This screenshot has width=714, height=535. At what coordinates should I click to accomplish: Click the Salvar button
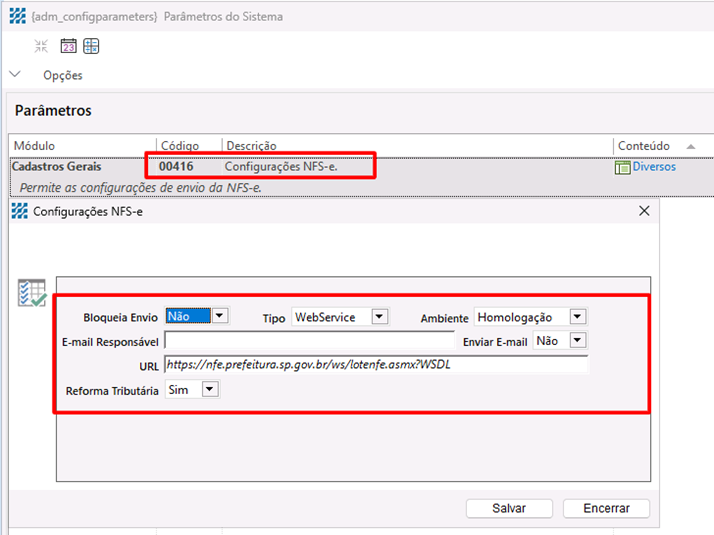click(509, 508)
